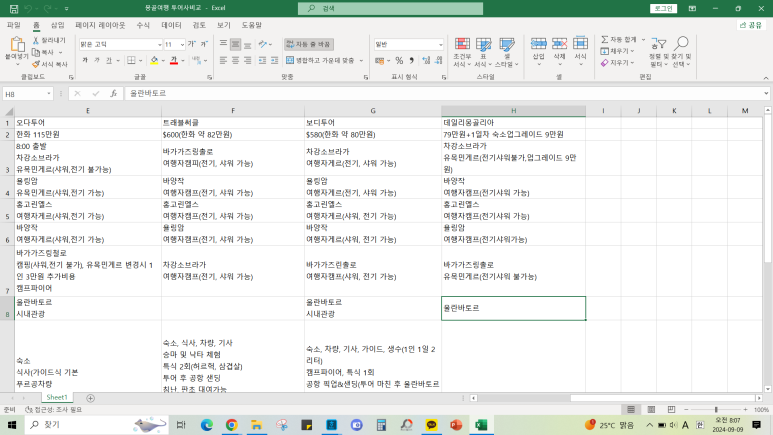Increase decimal places

(x=426, y=61)
